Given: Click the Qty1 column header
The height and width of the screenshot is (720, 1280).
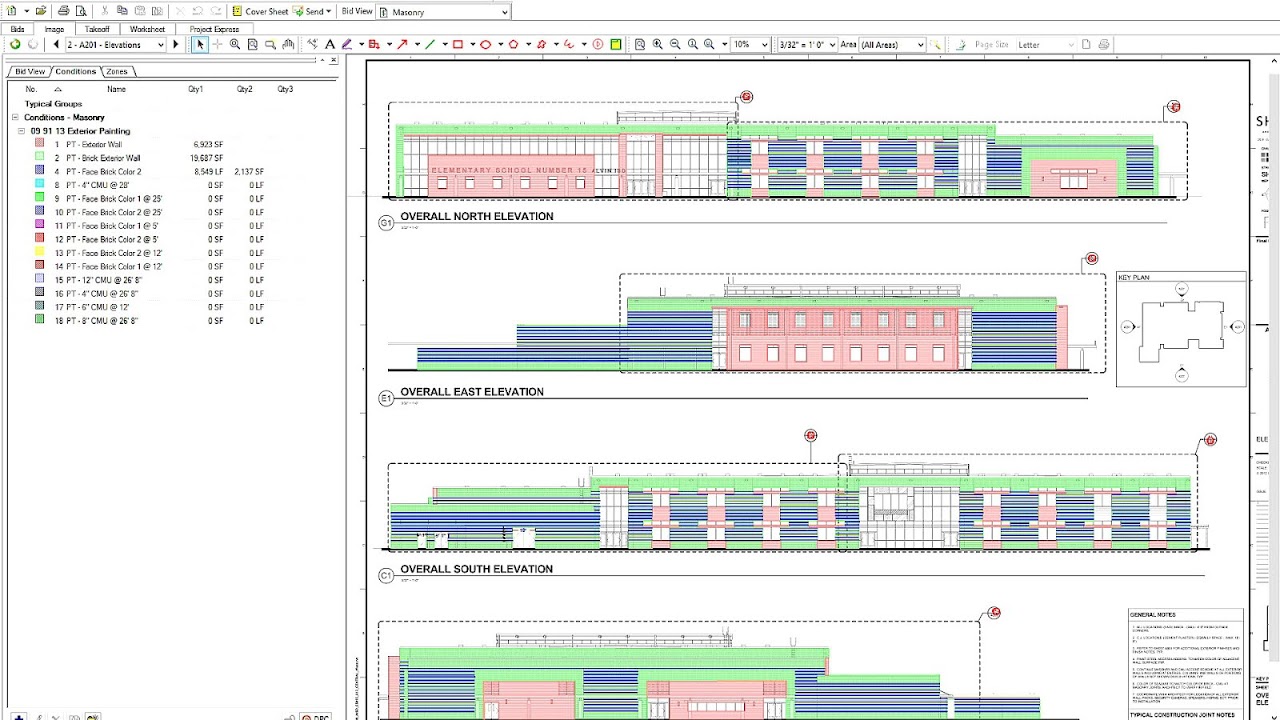Looking at the screenshot, I should pyautogui.click(x=196, y=89).
